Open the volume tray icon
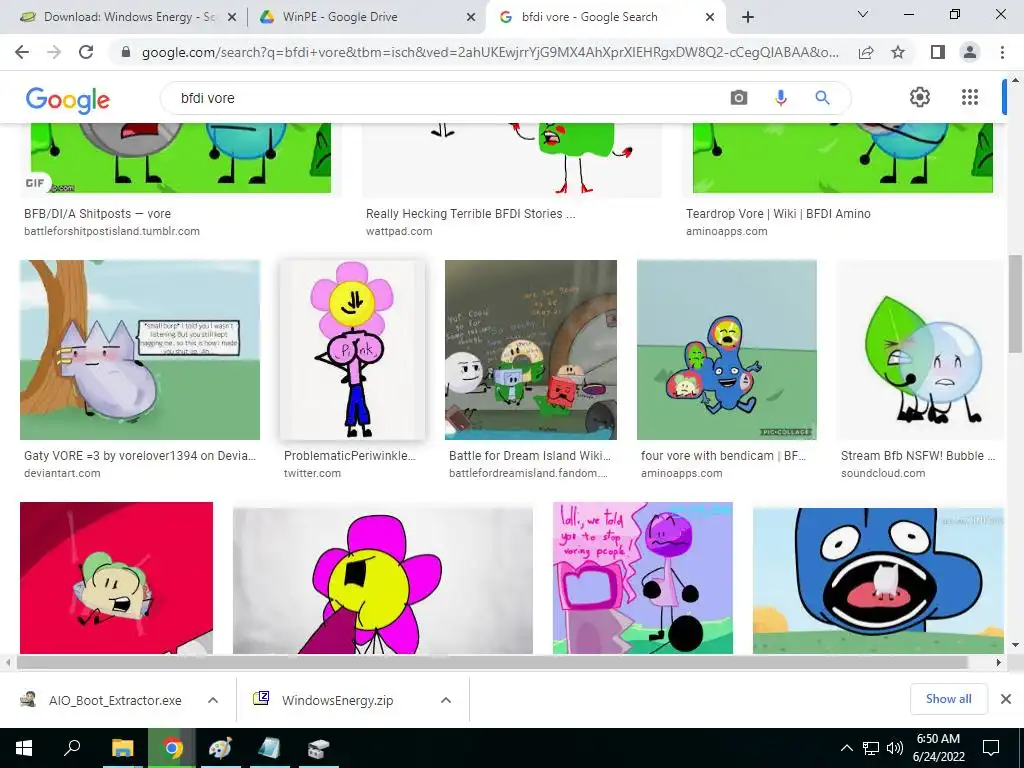This screenshot has height=768, width=1024. [895, 748]
